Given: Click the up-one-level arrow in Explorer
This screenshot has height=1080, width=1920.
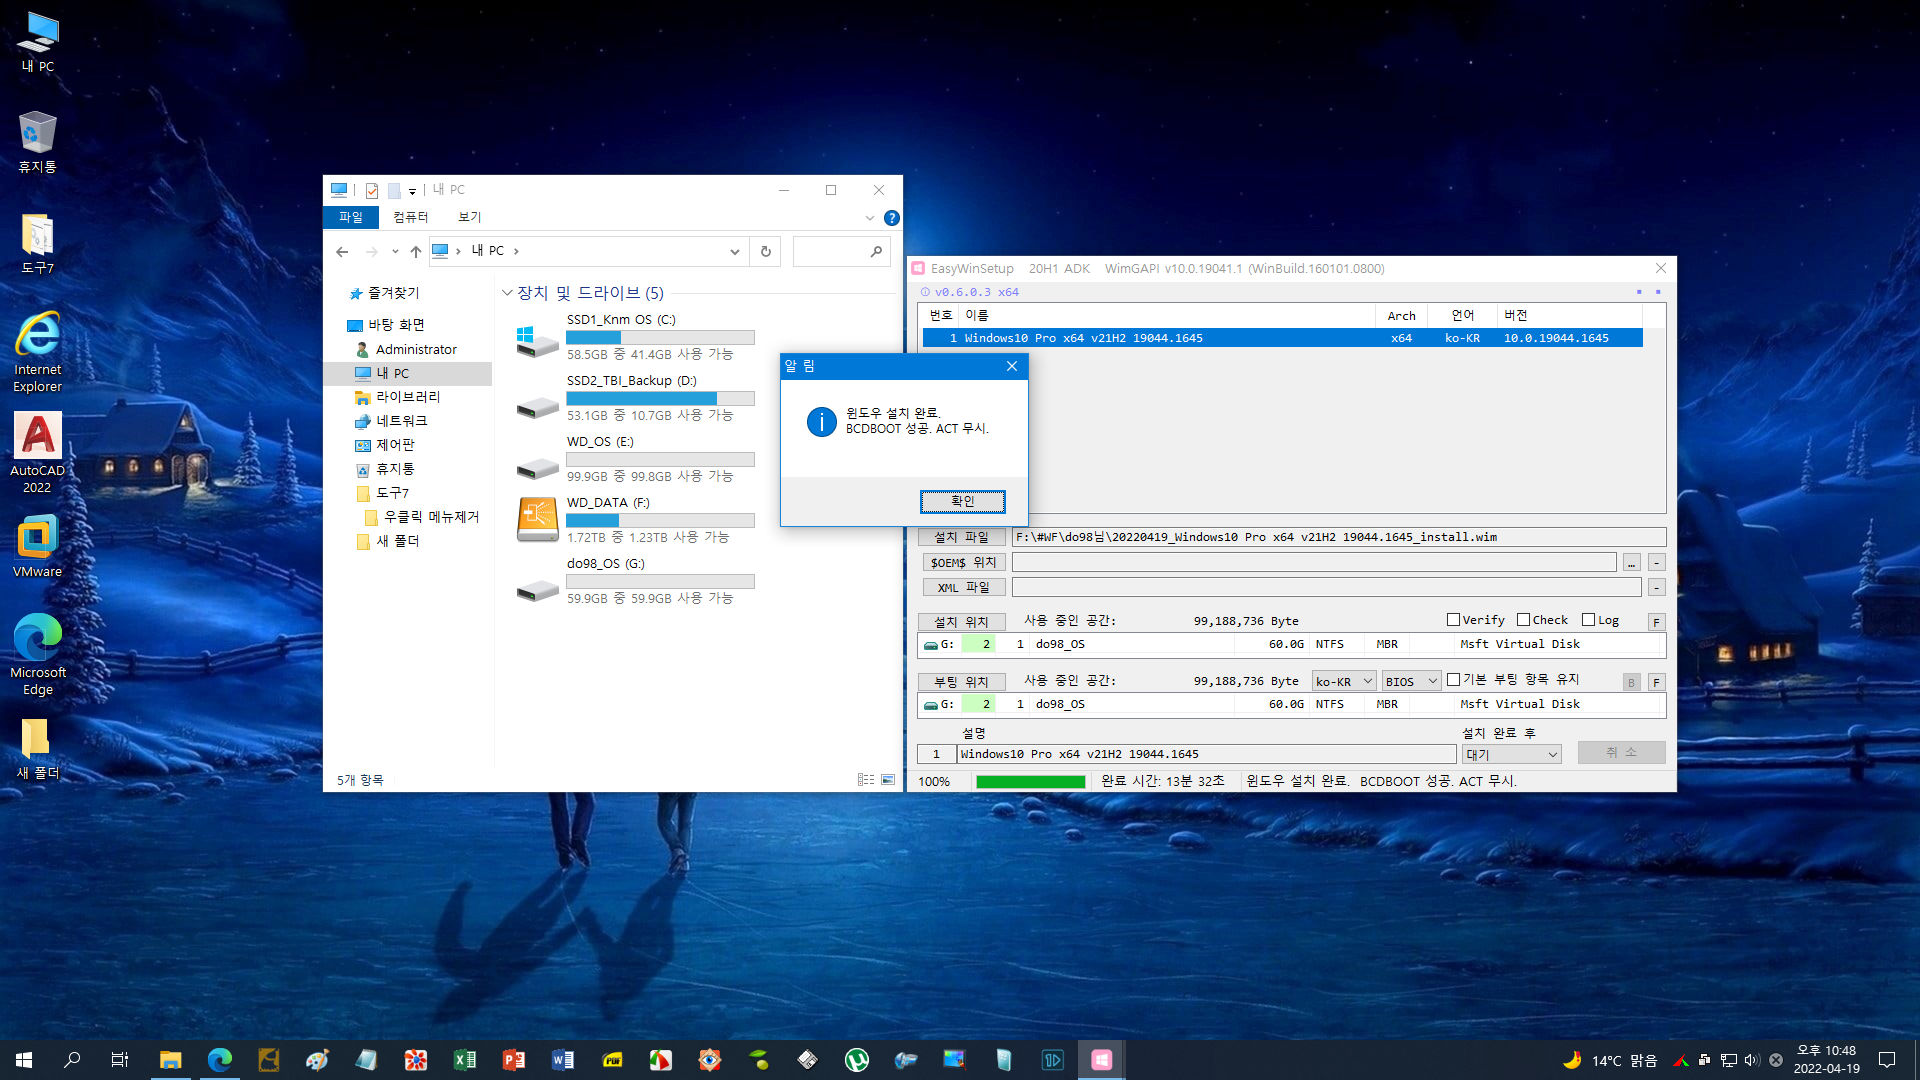Looking at the screenshot, I should point(416,252).
